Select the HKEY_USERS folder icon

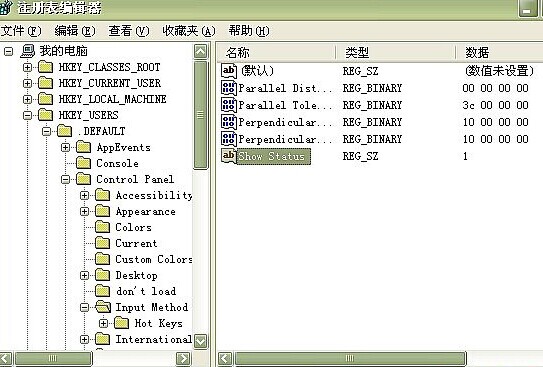45,115
